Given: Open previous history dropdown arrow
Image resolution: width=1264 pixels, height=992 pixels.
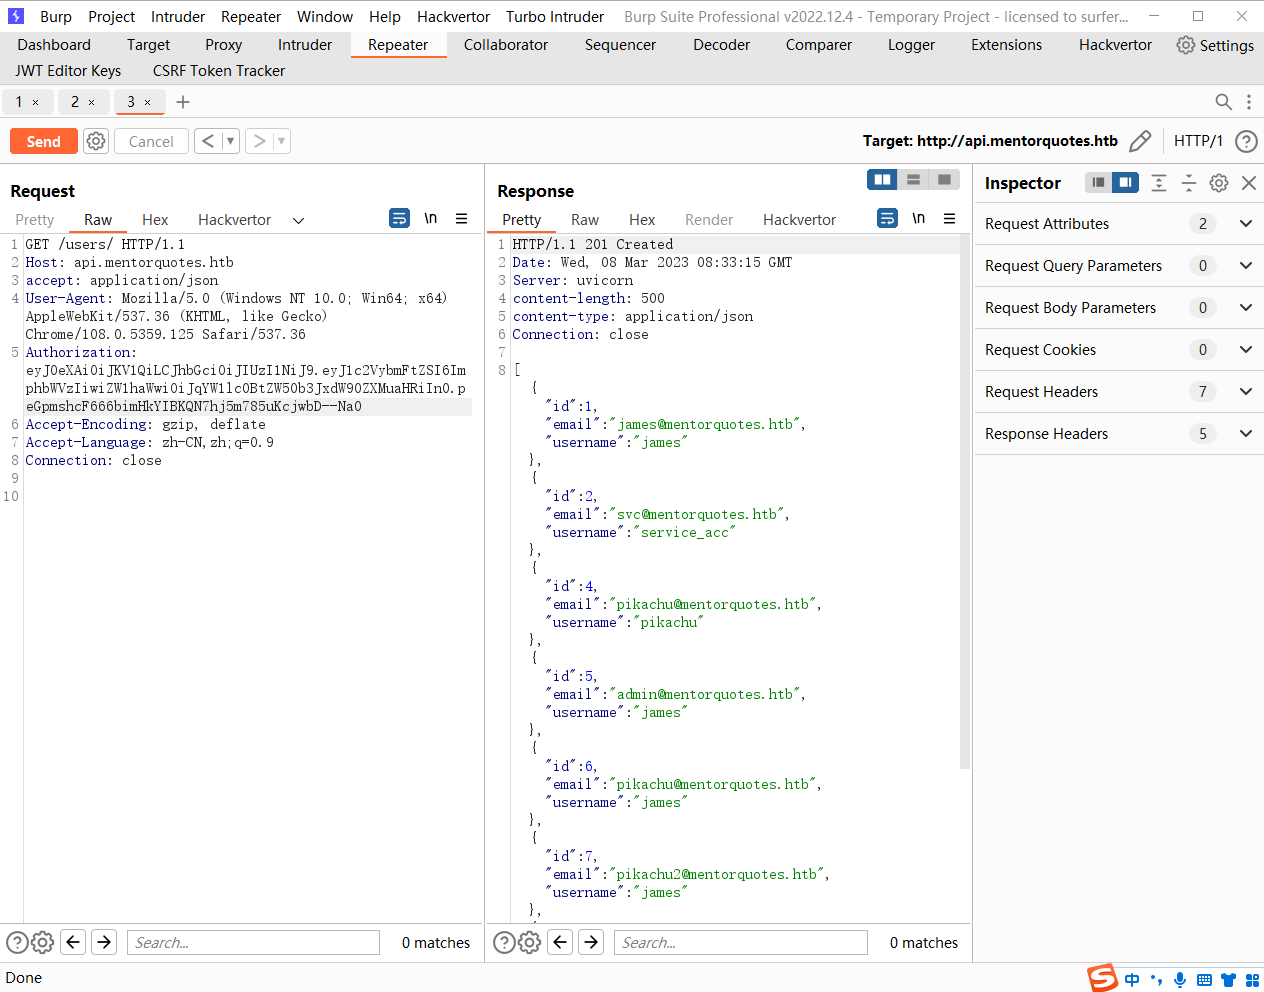Looking at the screenshot, I should pyautogui.click(x=230, y=141).
